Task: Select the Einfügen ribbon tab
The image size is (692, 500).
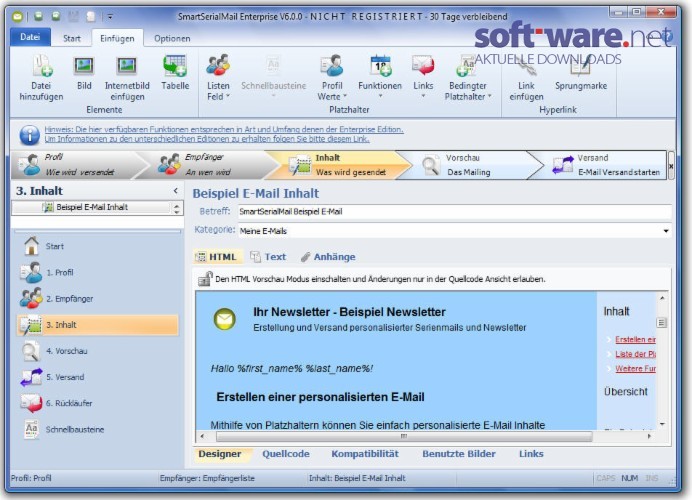Action: (117, 38)
